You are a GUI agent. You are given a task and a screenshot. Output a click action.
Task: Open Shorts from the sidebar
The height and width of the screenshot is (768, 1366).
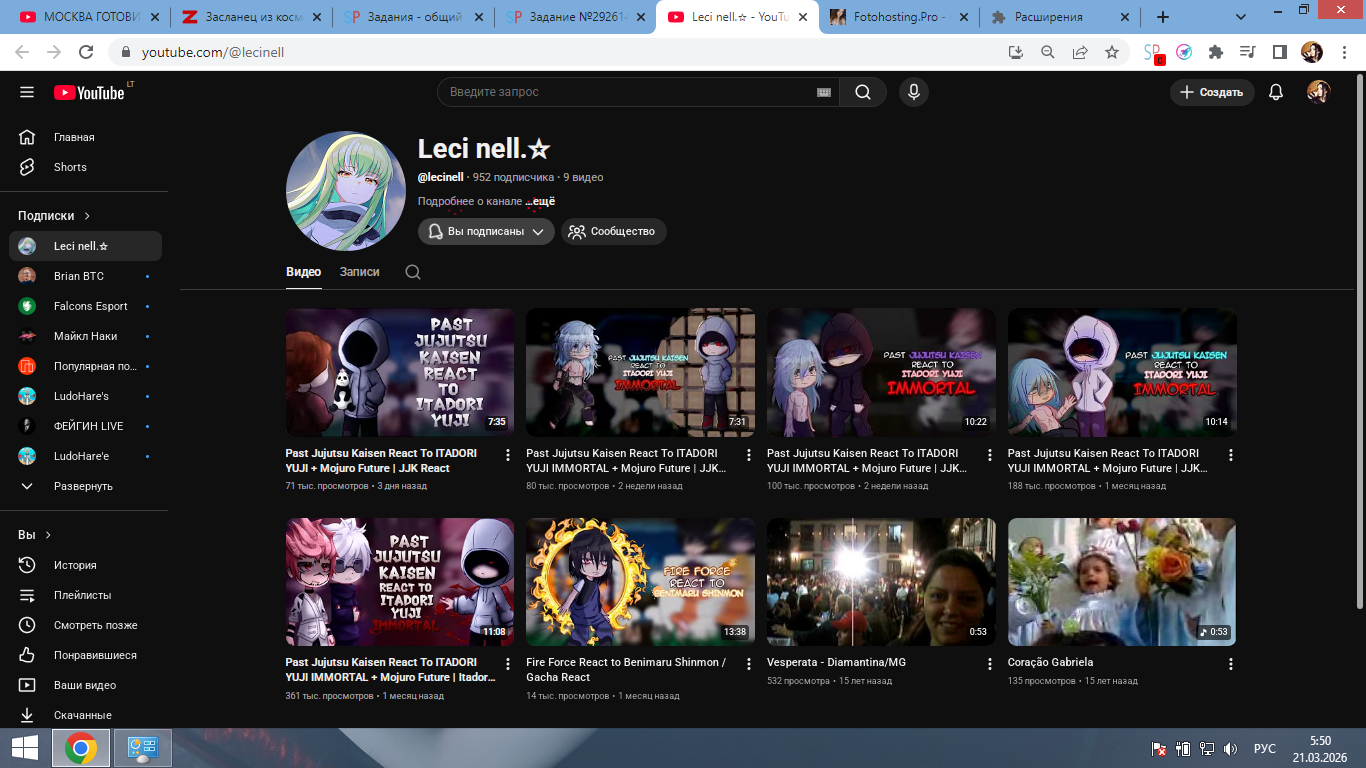pos(70,167)
